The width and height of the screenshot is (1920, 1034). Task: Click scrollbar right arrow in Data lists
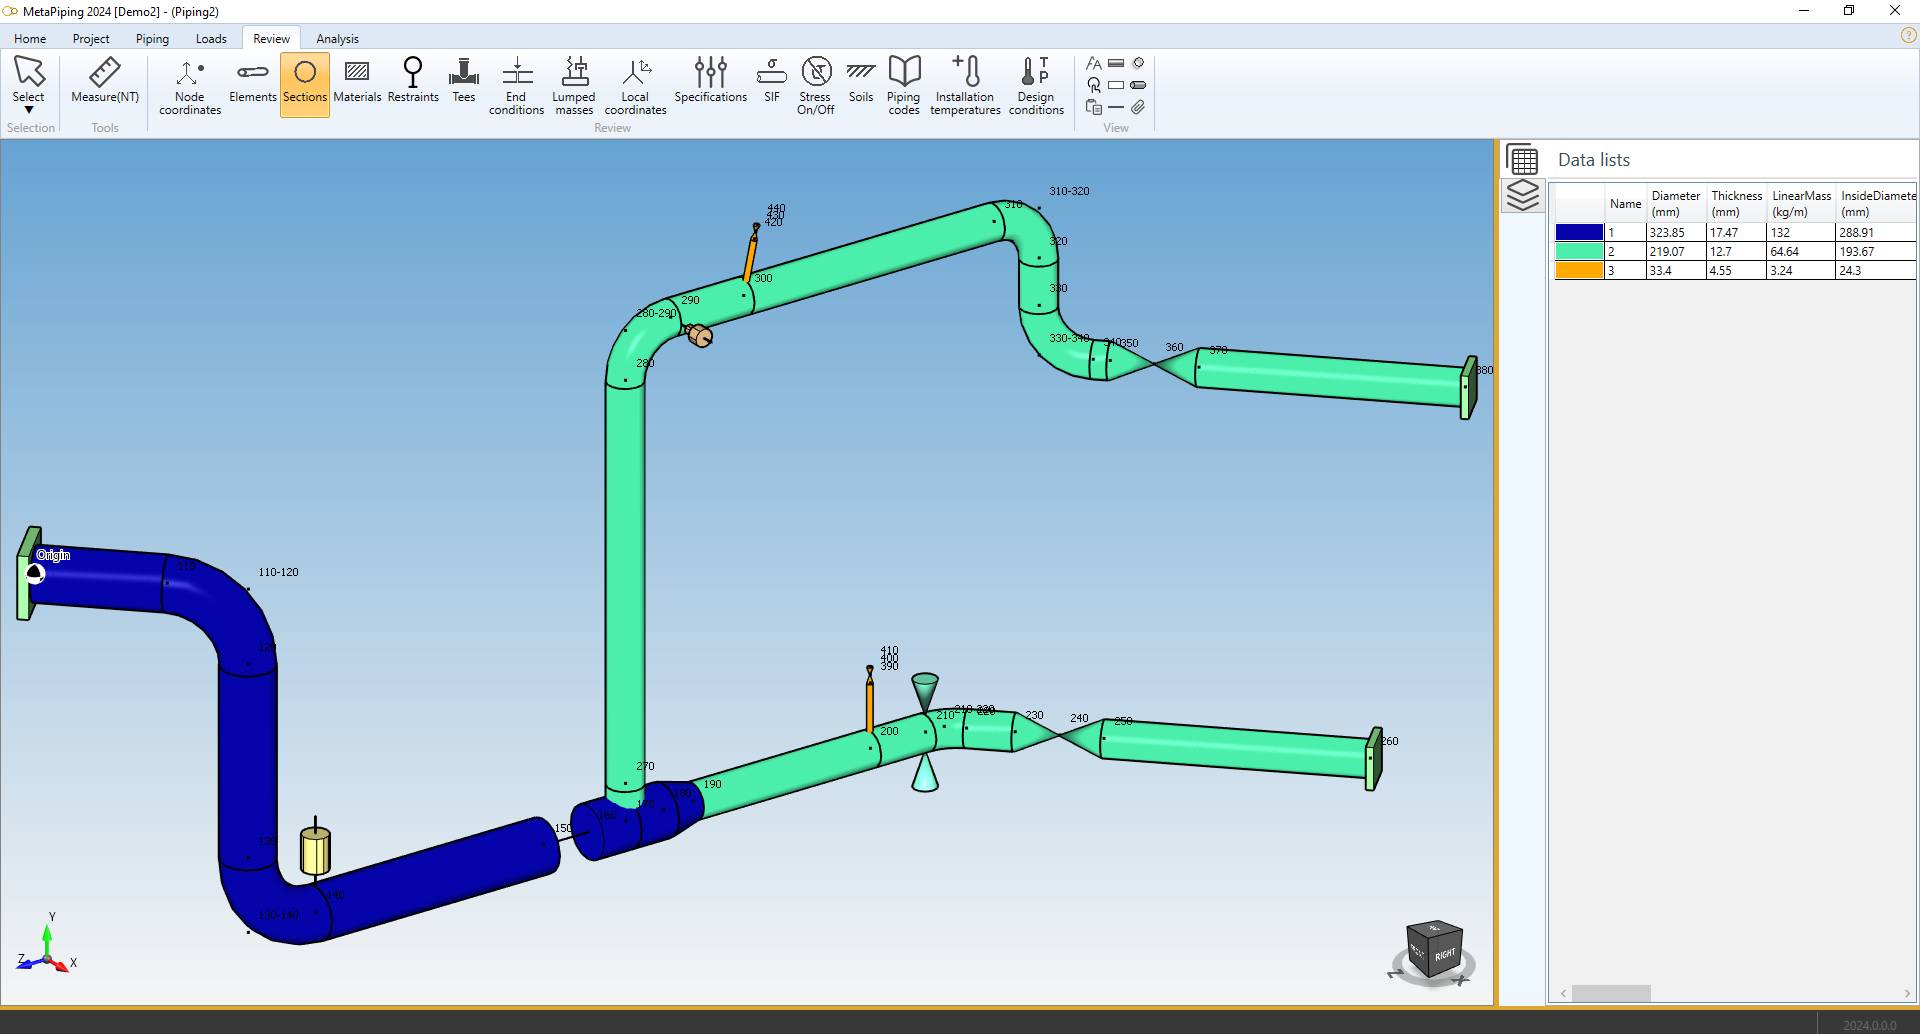point(1908,993)
